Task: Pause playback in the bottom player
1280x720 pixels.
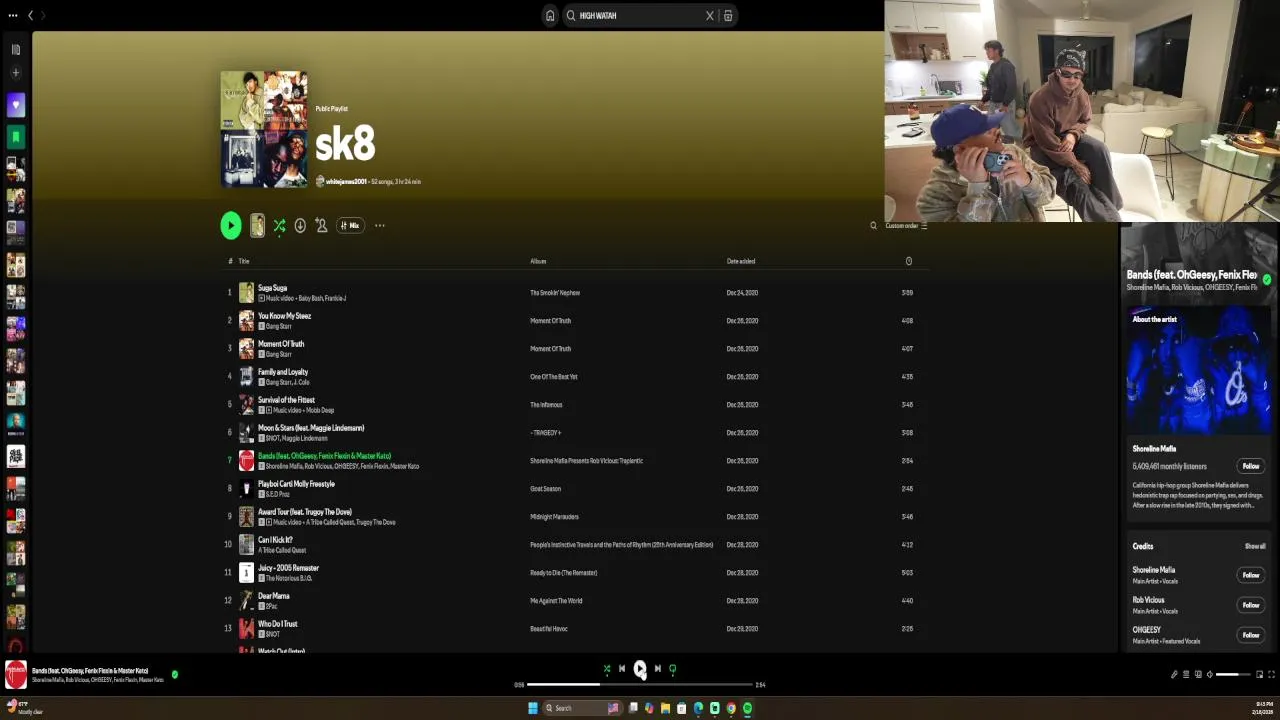Action: pyautogui.click(x=640, y=669)
